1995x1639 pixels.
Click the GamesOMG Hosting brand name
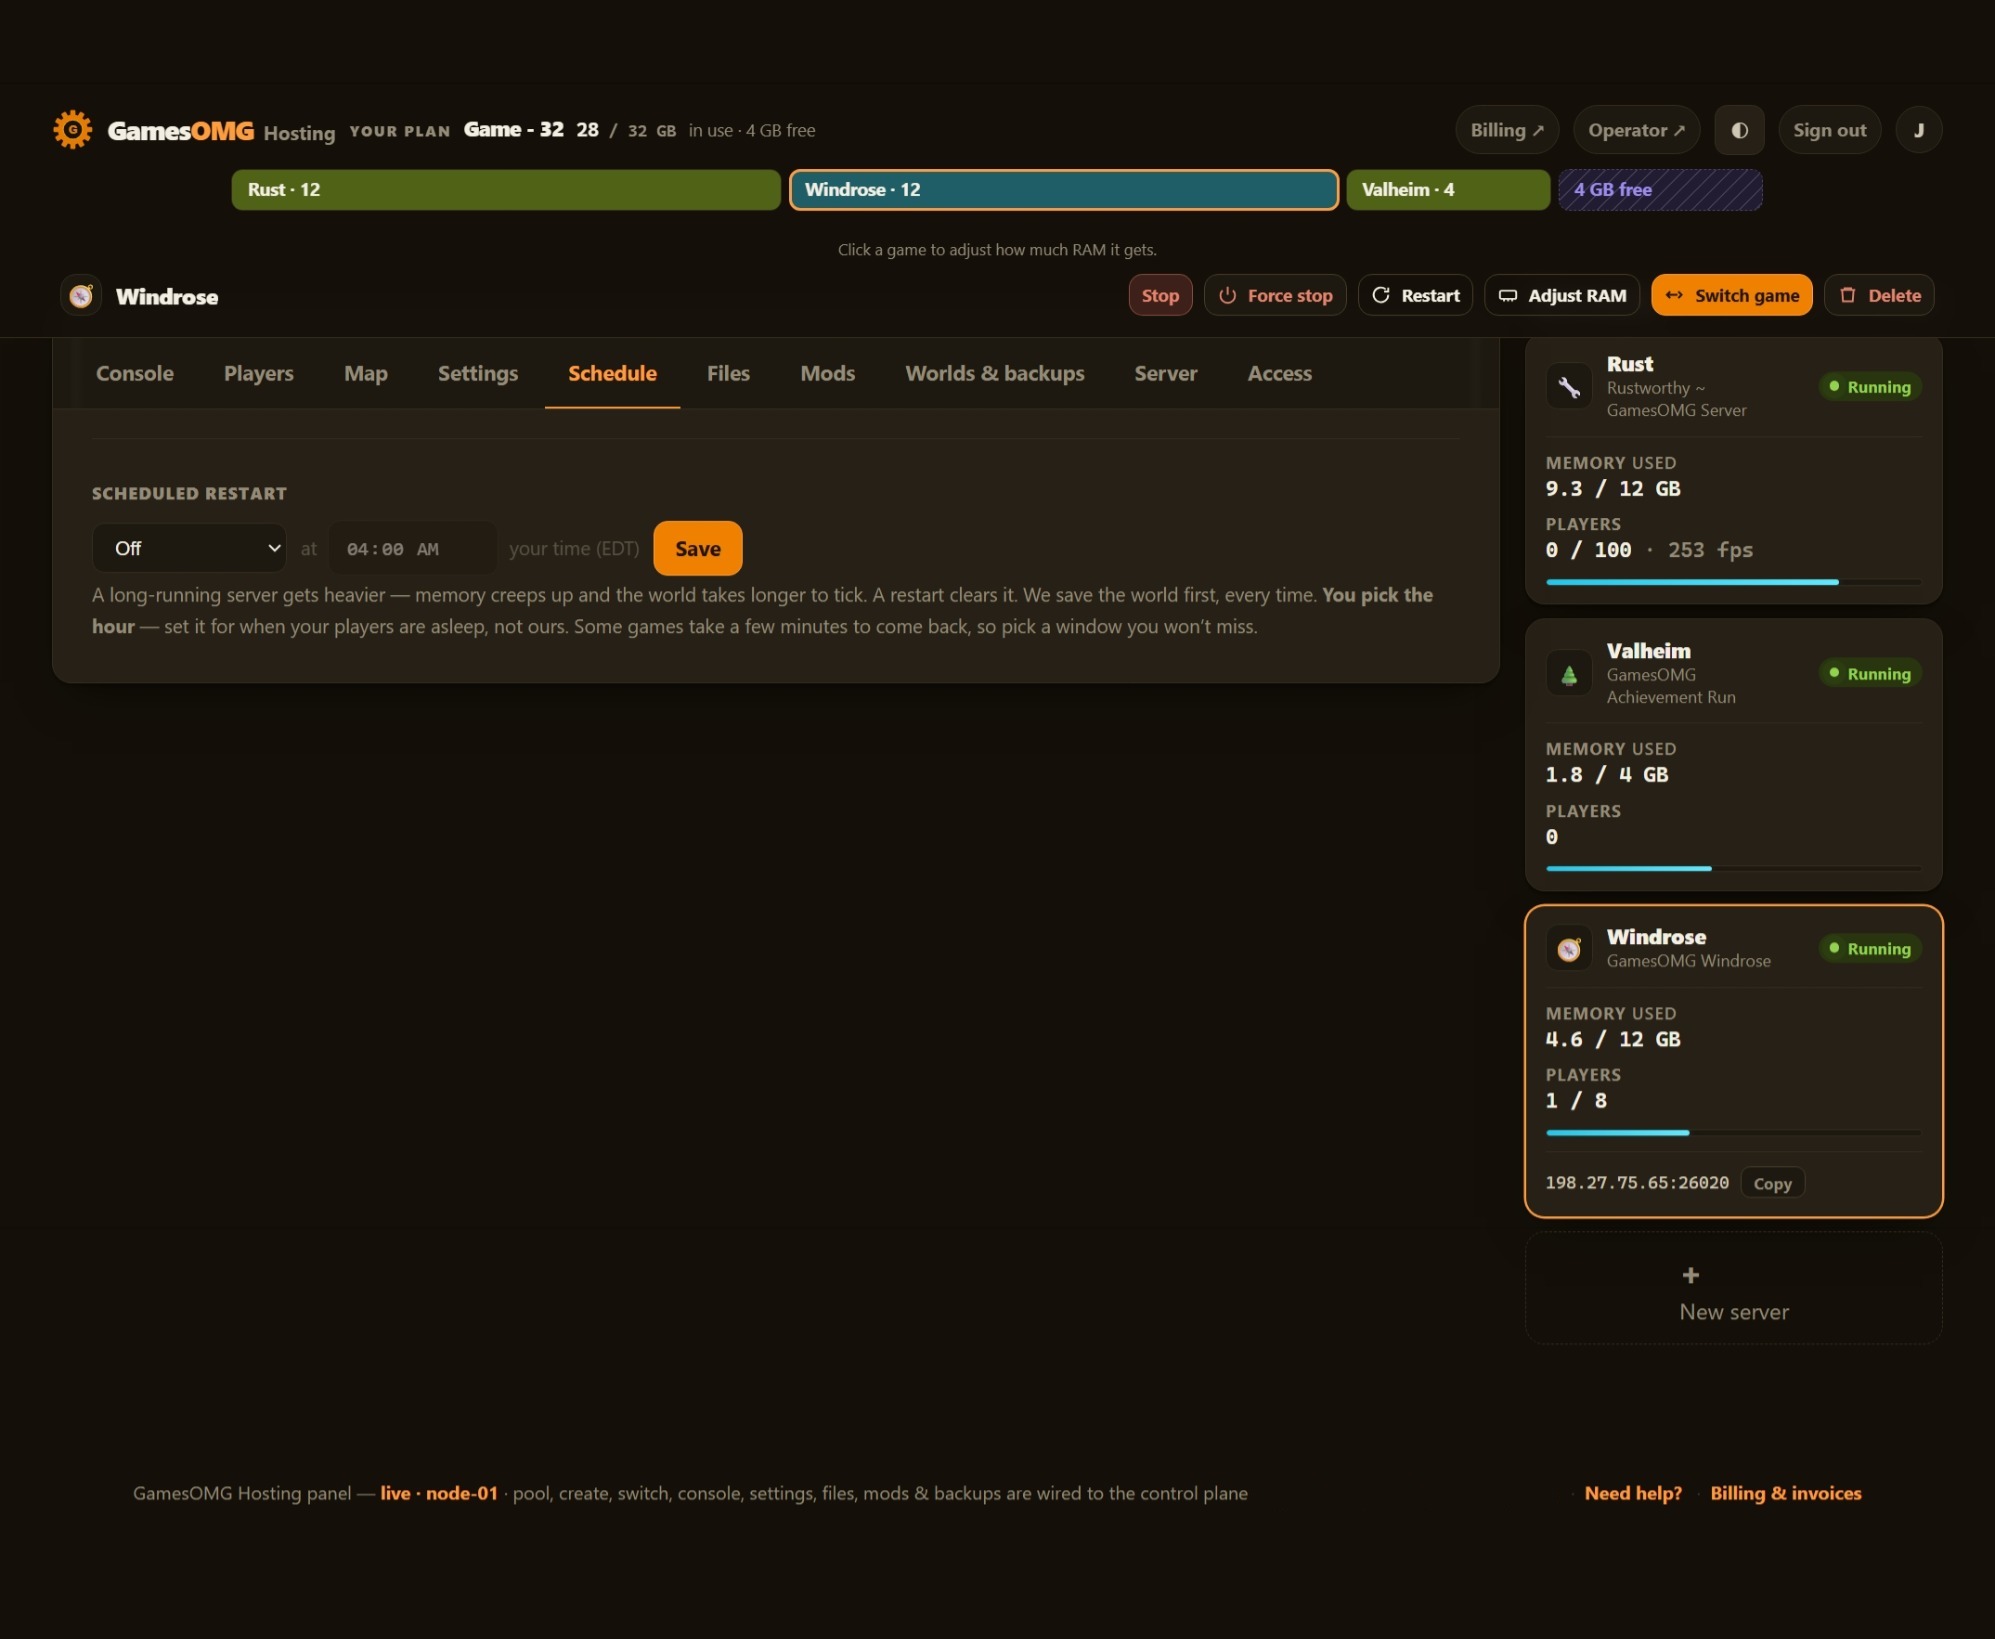(x=222, y=131)
